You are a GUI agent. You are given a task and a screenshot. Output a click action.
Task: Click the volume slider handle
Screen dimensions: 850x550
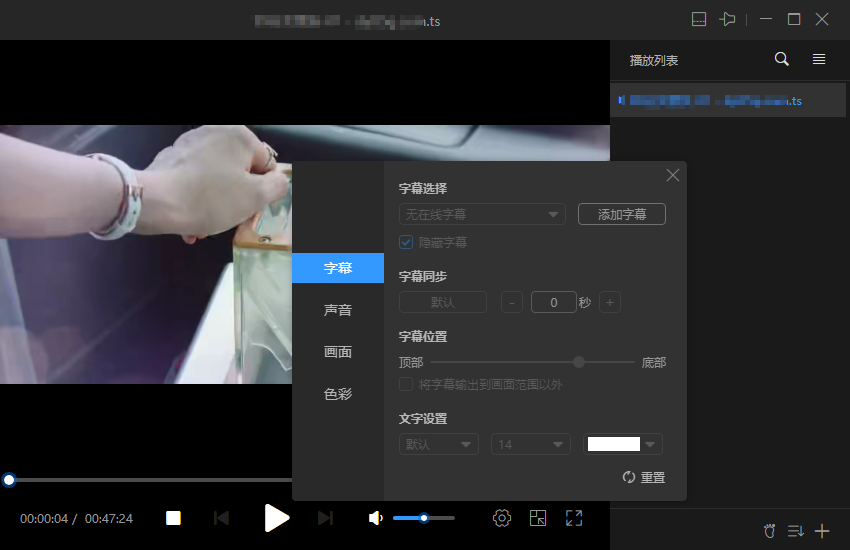coord(424,518)
